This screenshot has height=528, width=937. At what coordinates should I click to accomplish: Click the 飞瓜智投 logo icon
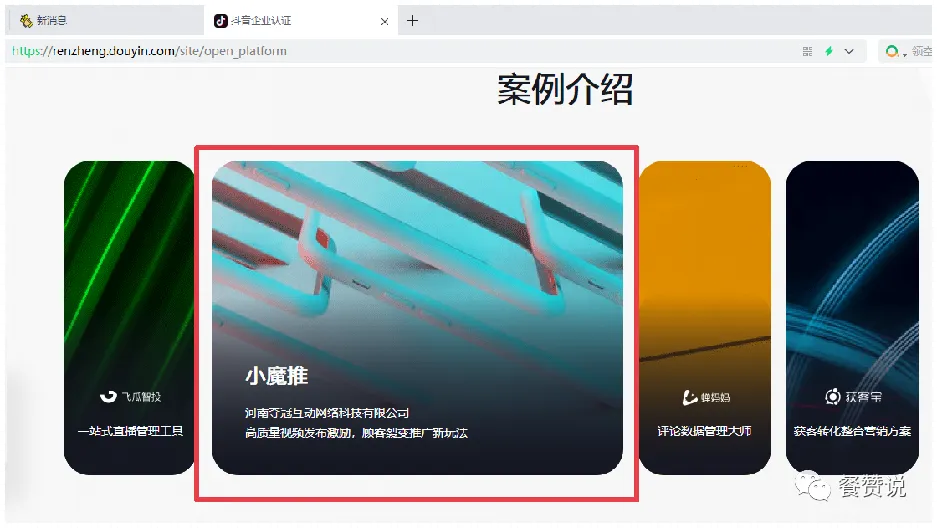click(108, 397)
